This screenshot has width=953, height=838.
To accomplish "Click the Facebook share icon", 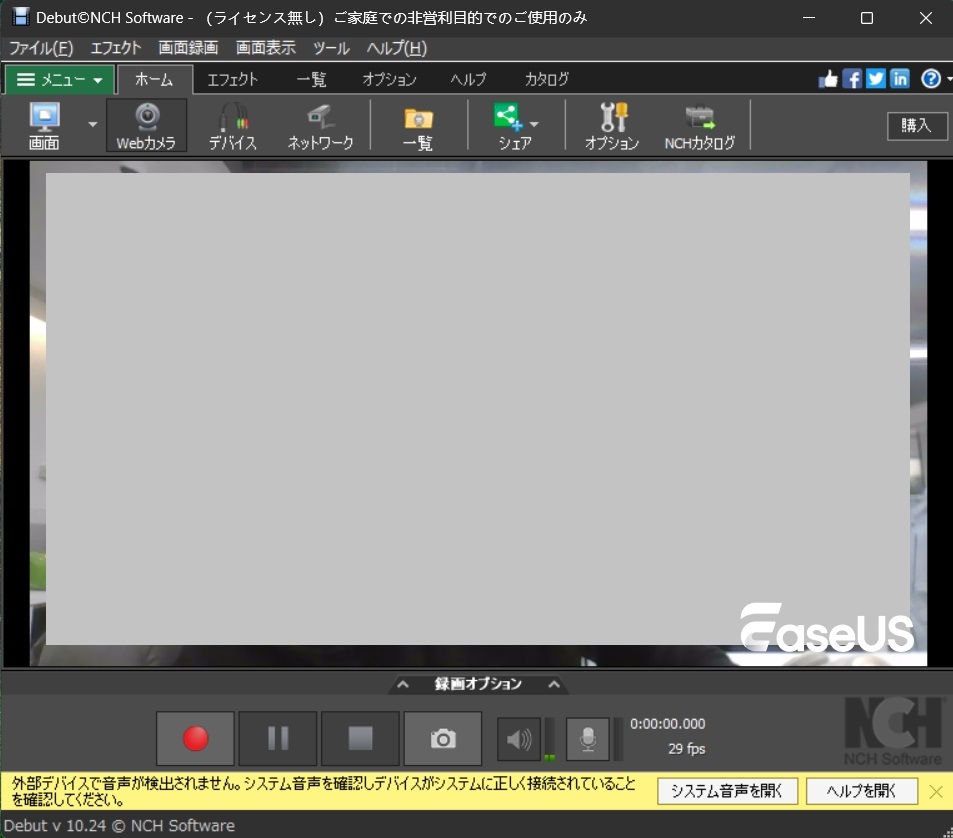I will point(852,79).
